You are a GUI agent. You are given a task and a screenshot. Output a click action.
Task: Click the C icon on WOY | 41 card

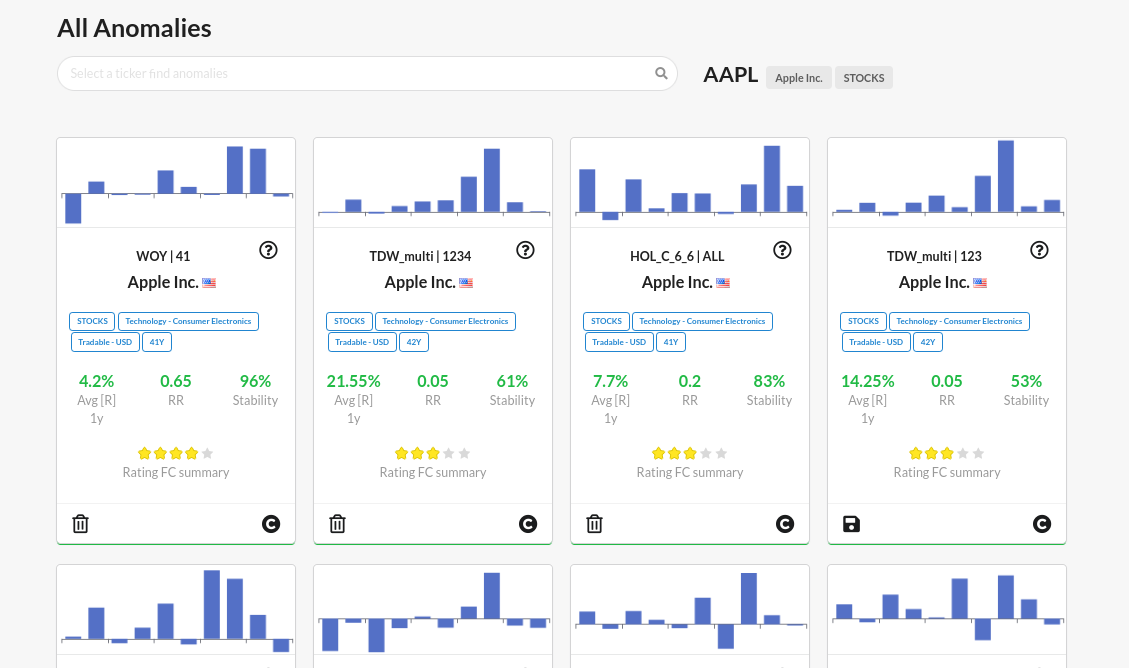click(x=271, y=524)
